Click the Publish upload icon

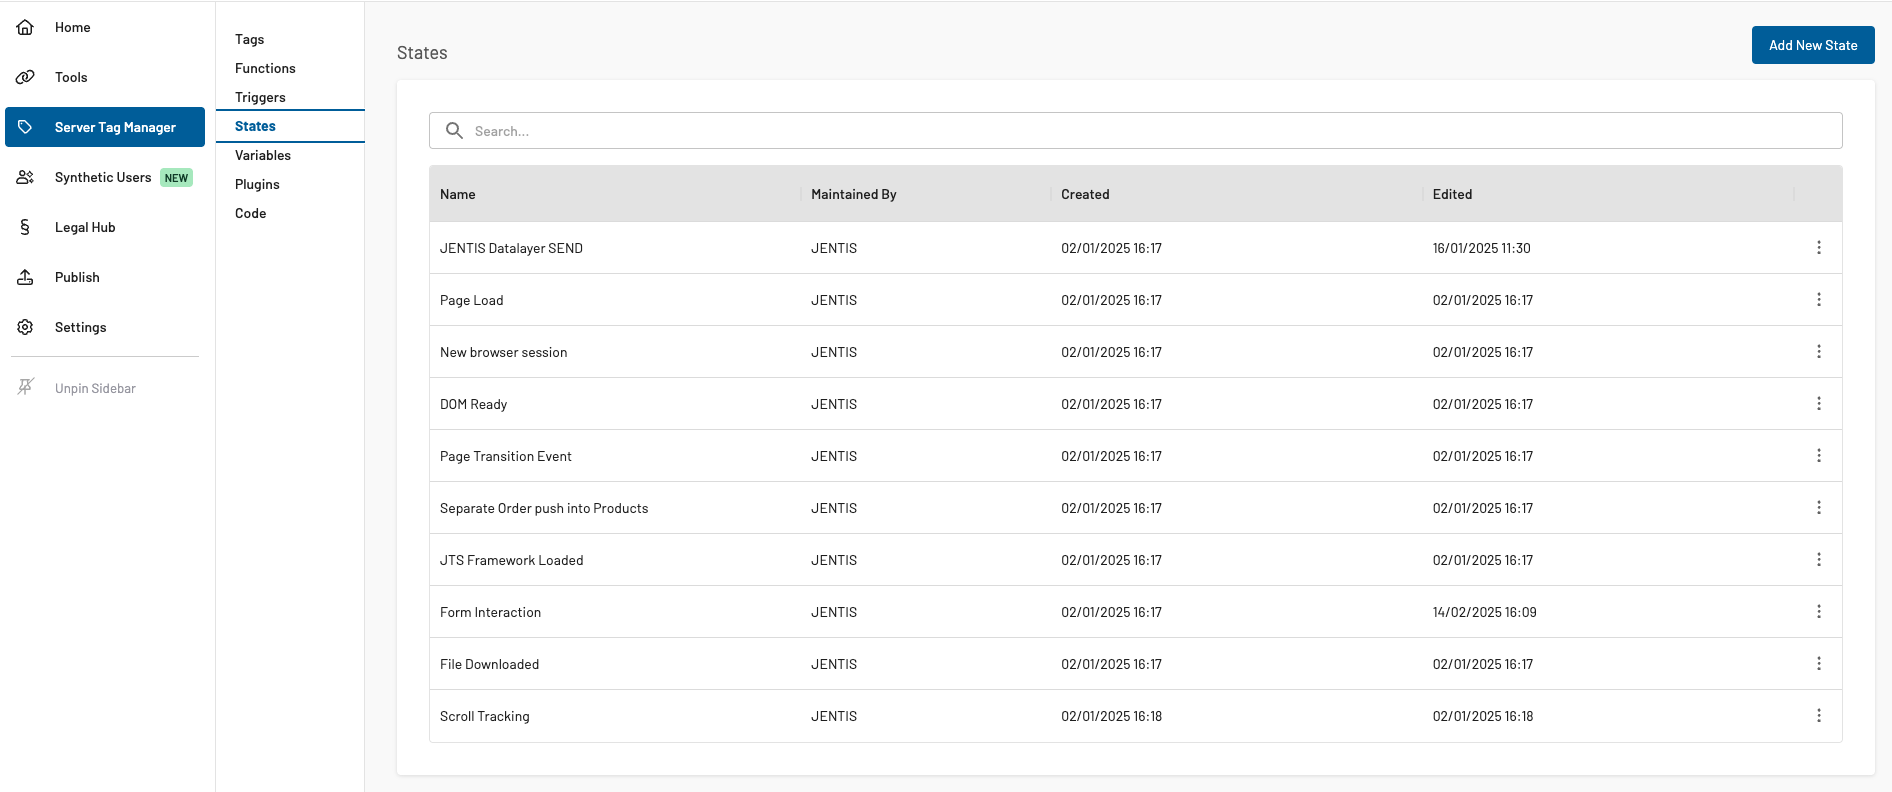click(25, 277)
